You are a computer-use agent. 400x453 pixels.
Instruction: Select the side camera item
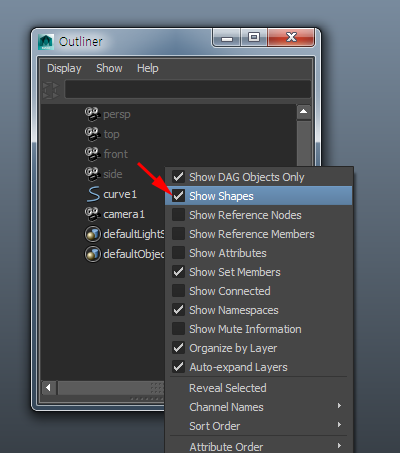[113, 174]
